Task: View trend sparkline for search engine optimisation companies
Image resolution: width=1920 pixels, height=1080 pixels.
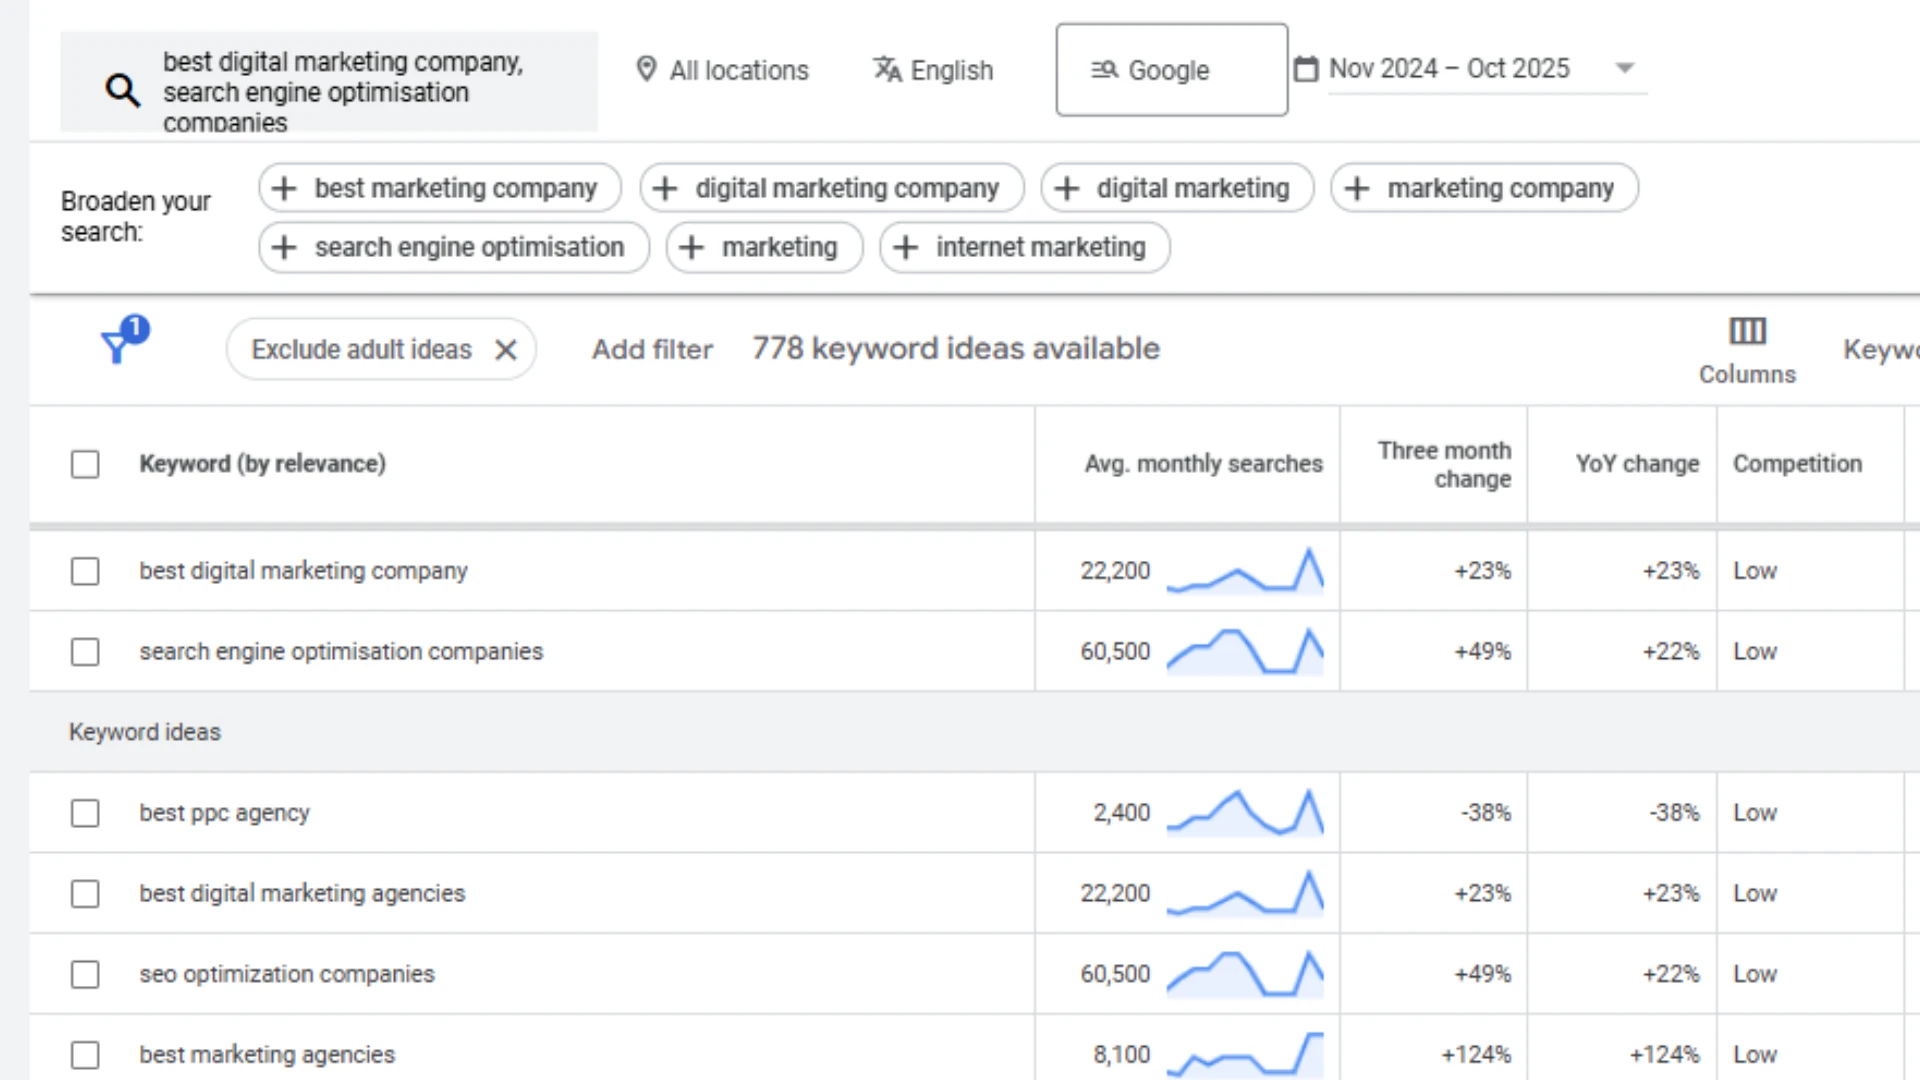Action: click(x=1245, y=651)
